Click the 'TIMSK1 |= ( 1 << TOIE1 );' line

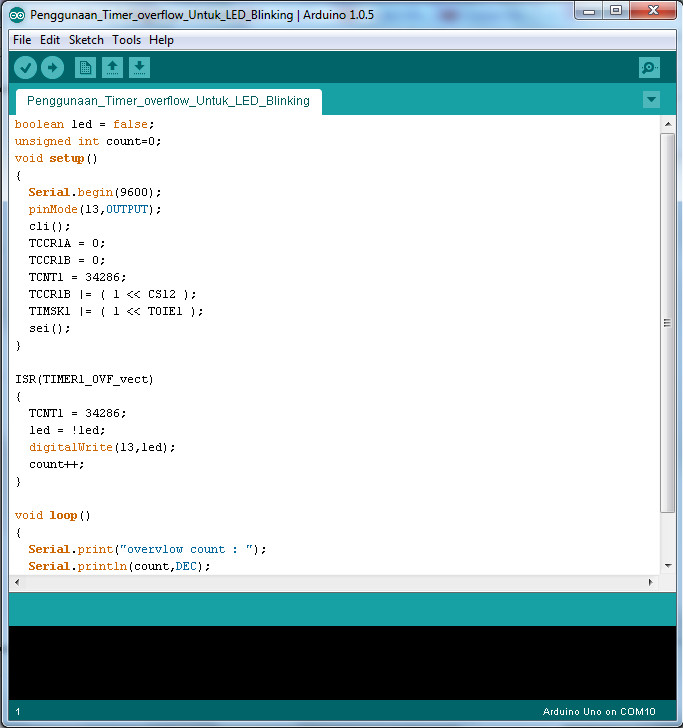116,311
